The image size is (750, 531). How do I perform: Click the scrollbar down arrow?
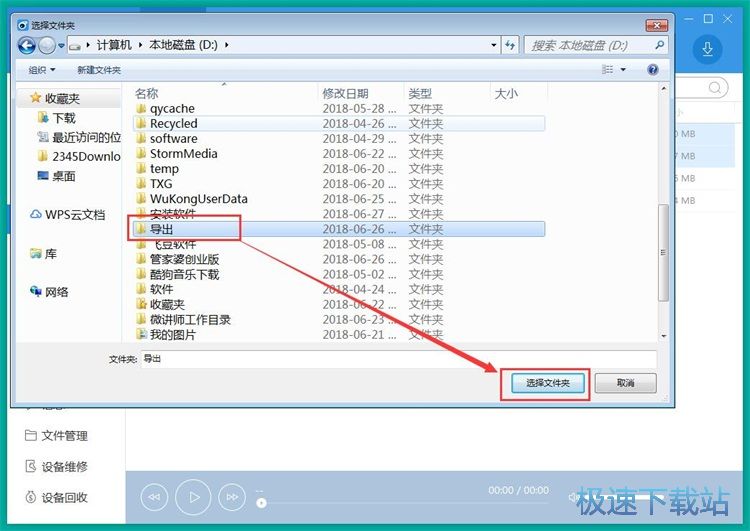(663, 336)
